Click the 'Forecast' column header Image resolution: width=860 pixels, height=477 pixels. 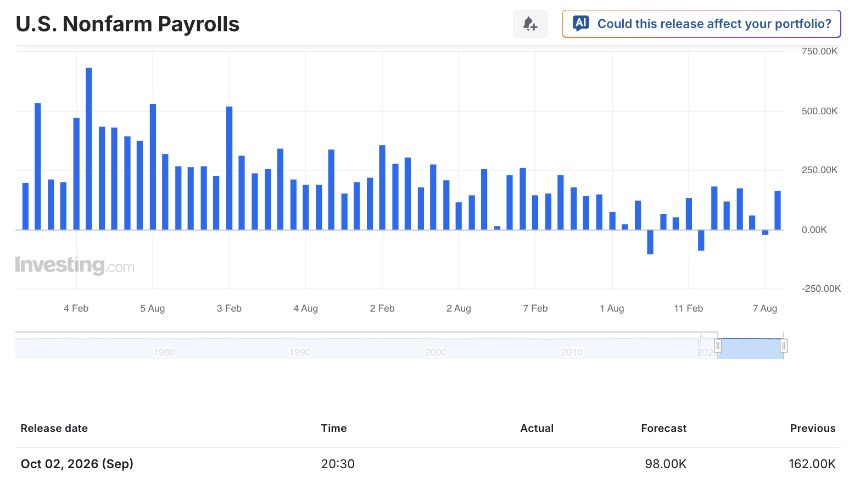coord(664,428)
